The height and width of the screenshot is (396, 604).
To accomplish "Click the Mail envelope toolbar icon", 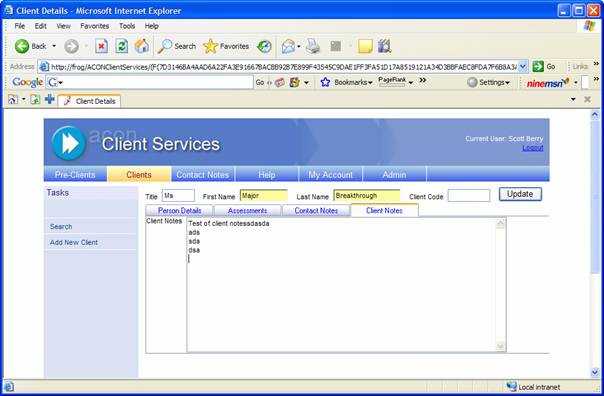I will [288, 47].
